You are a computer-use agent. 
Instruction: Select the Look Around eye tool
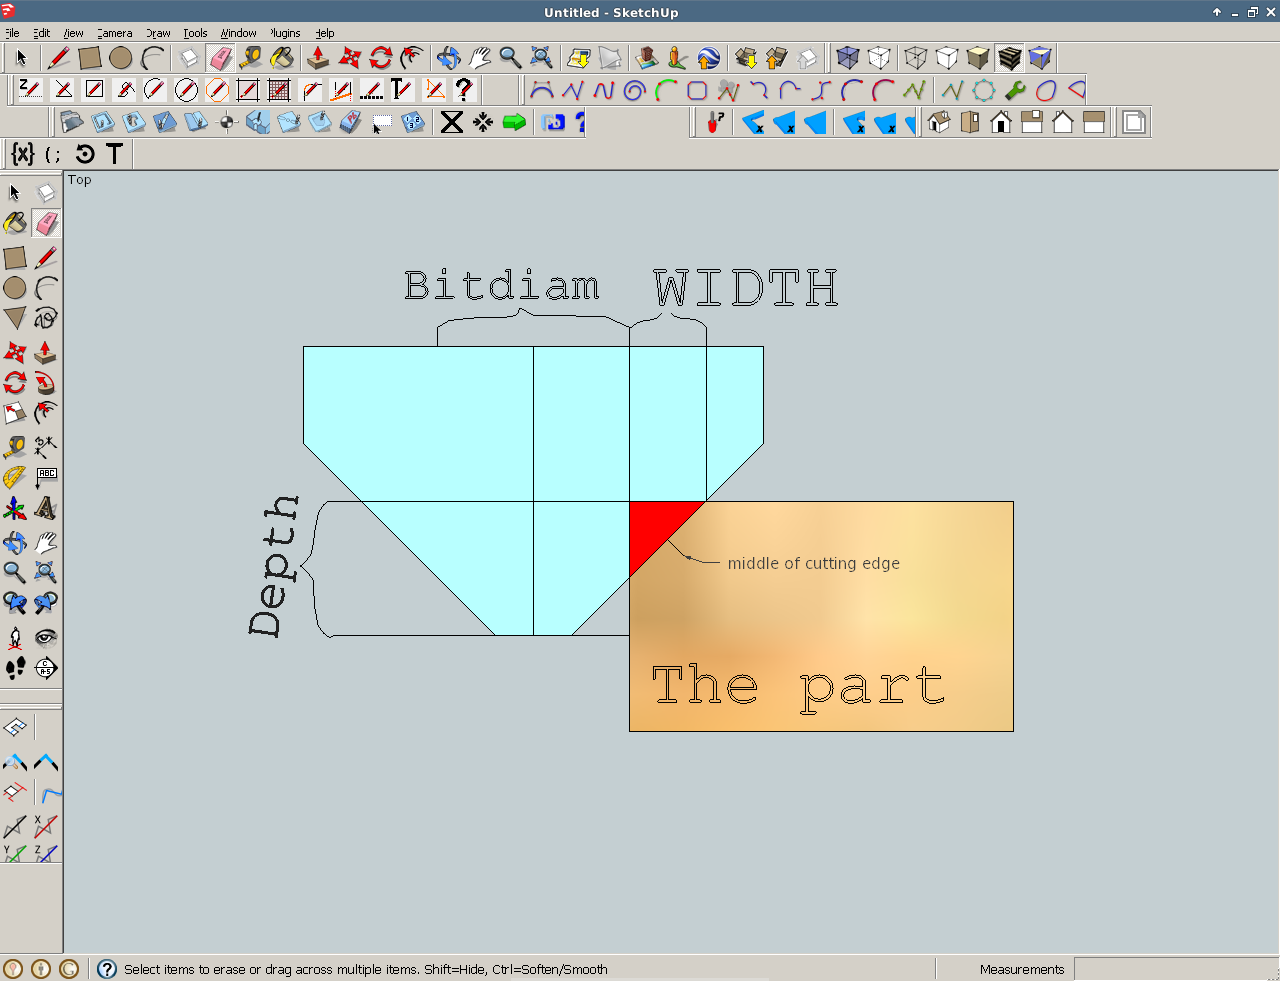pyautogui.click(x=45, y=638)
